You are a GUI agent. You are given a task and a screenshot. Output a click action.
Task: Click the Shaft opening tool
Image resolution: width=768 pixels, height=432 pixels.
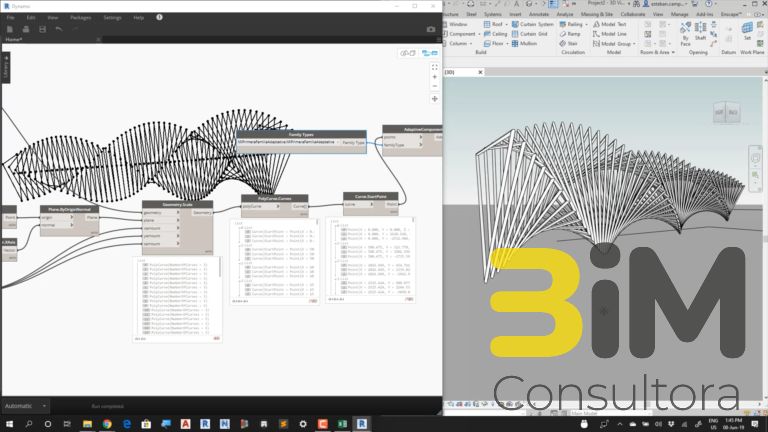(x=700, y=31)
